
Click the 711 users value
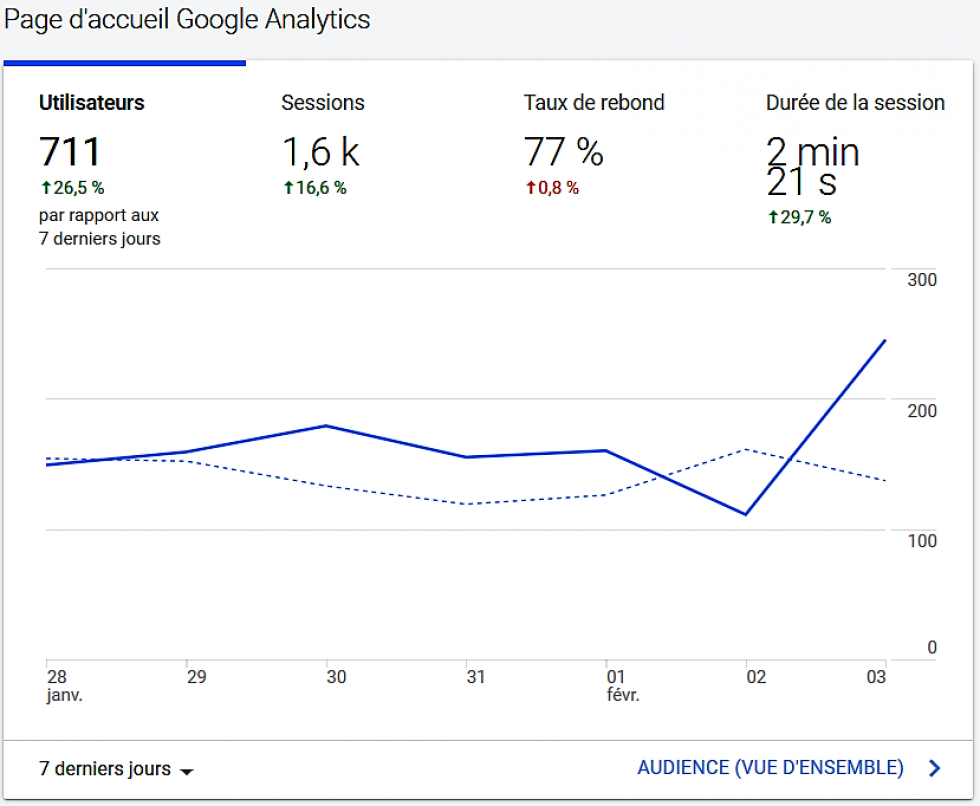(69, 152)
